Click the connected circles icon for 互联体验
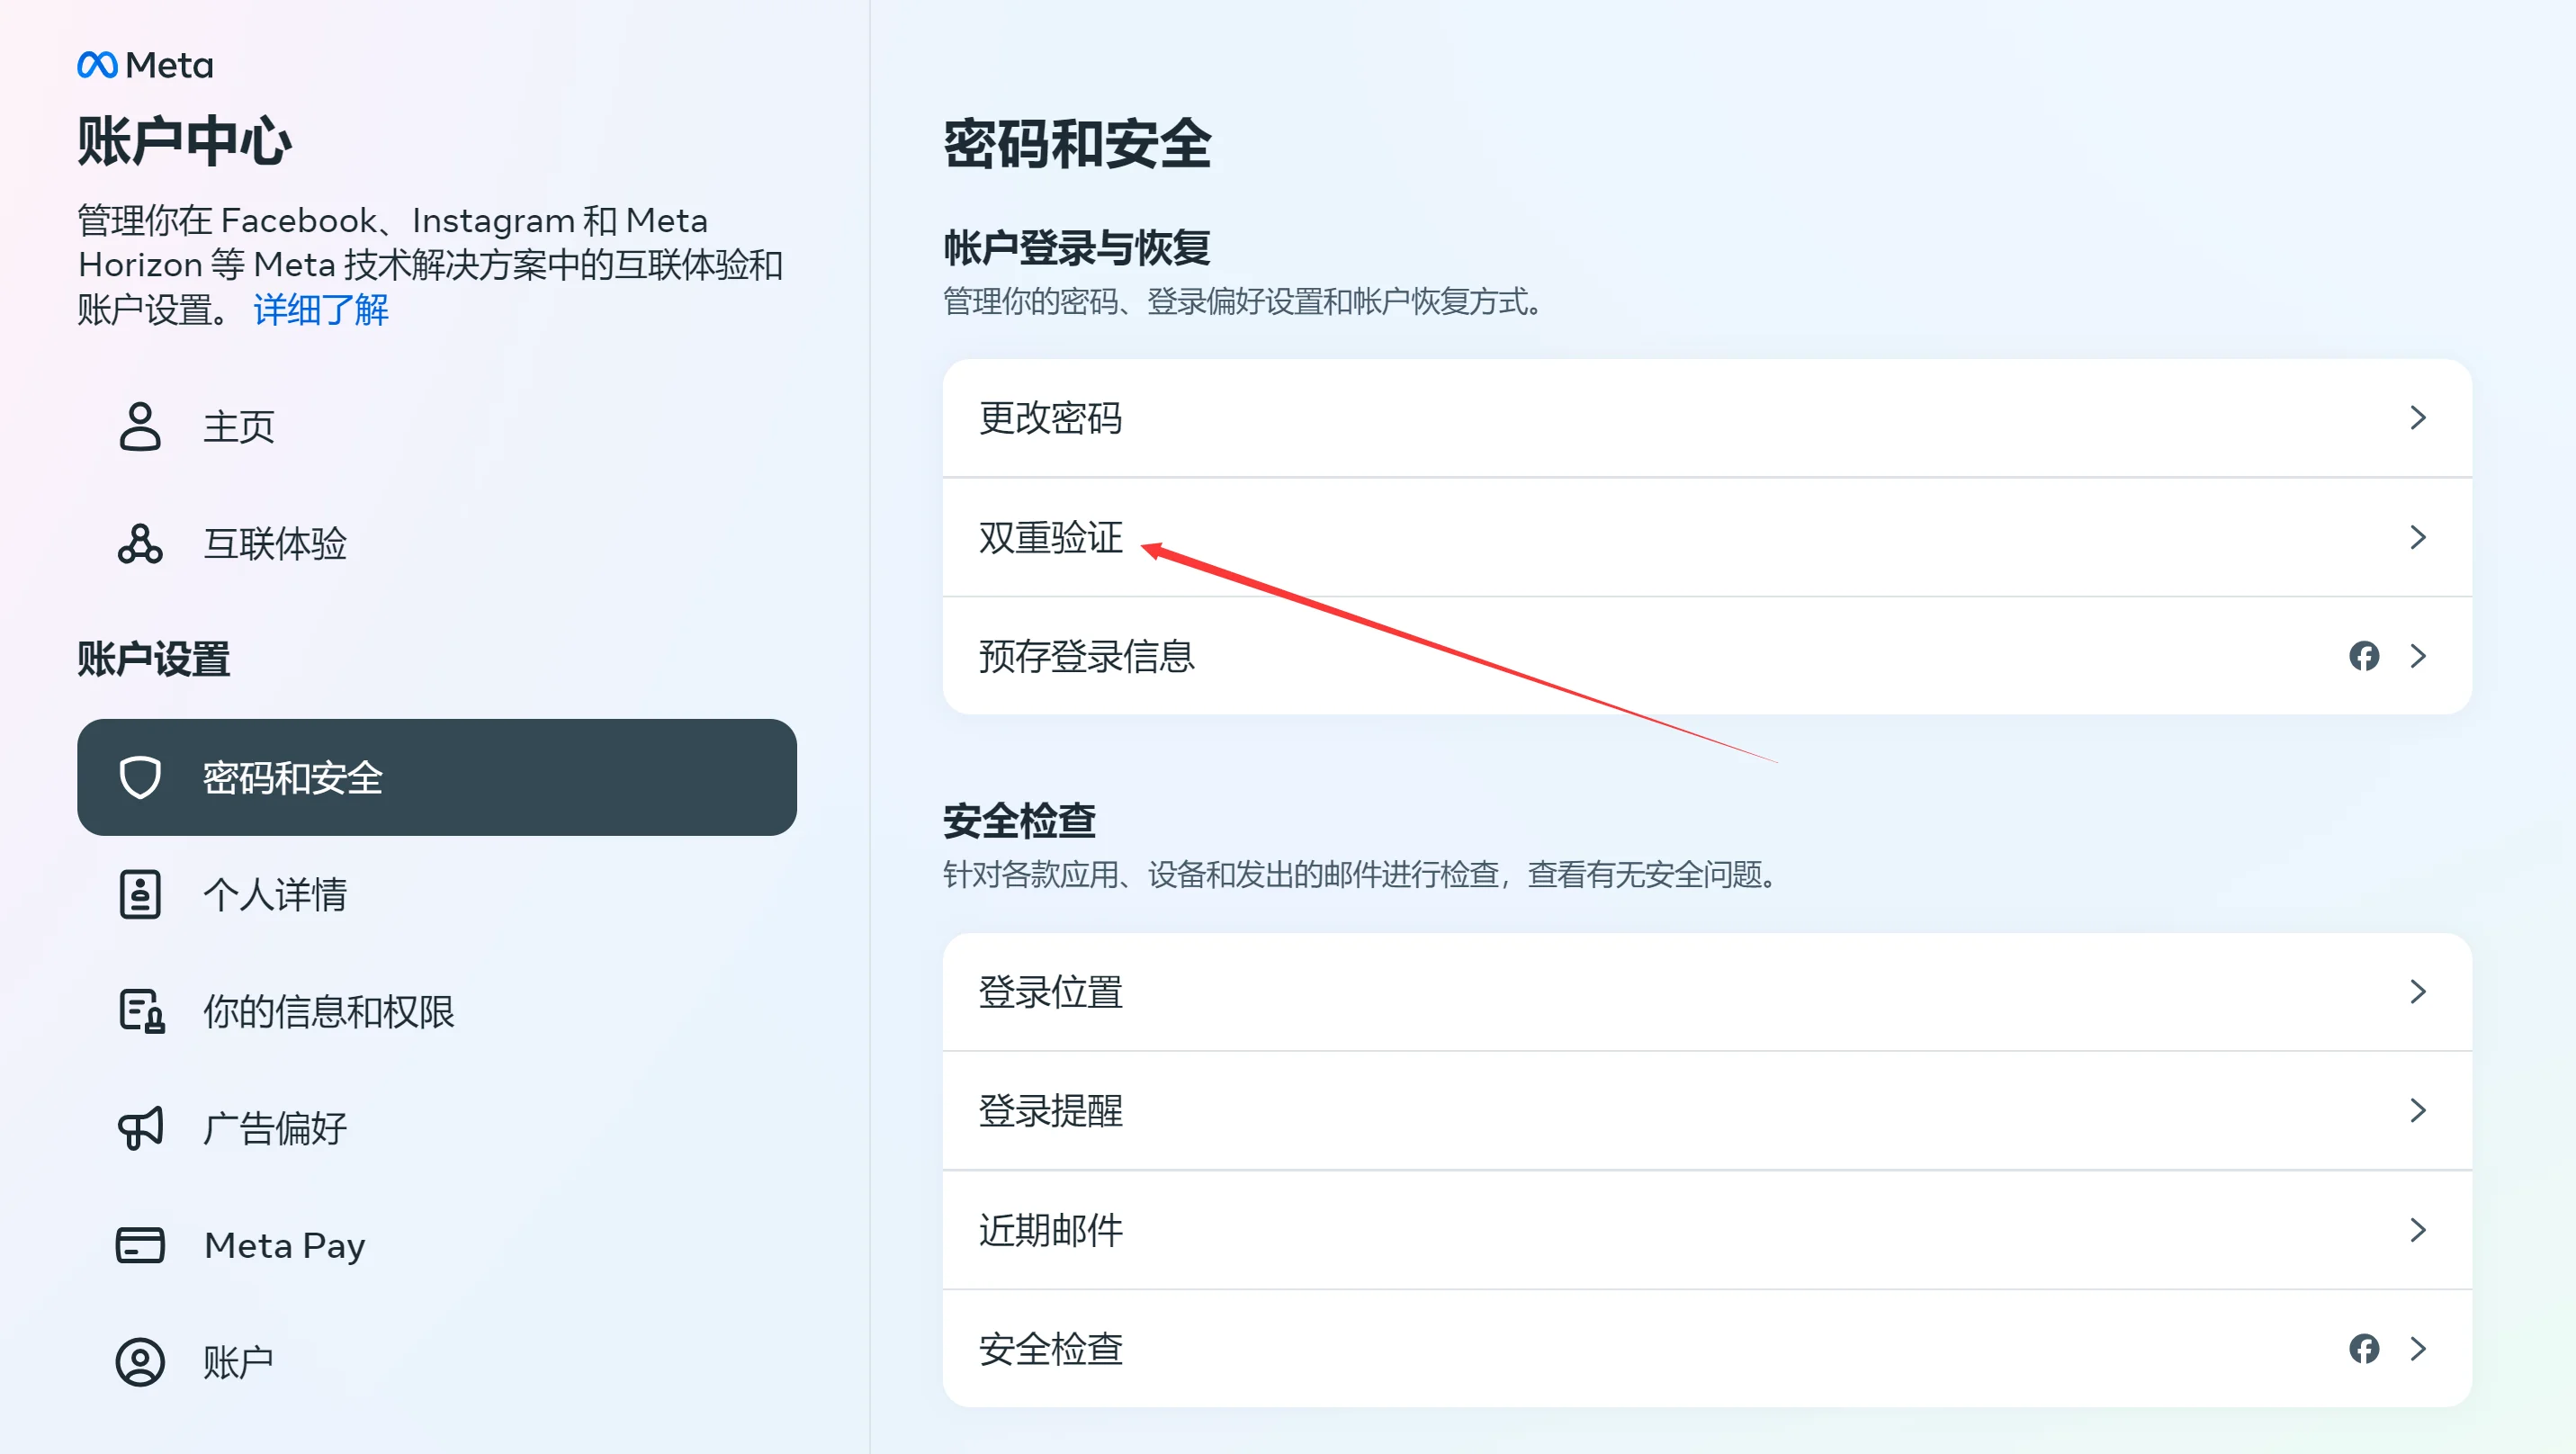This screenshot has height=1454, width=2576. coord(140,544)
